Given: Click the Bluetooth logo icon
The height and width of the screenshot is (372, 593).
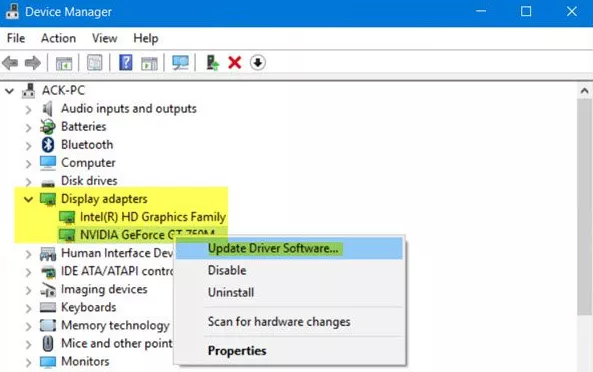Looking at the screenshot, I should 48,144.
